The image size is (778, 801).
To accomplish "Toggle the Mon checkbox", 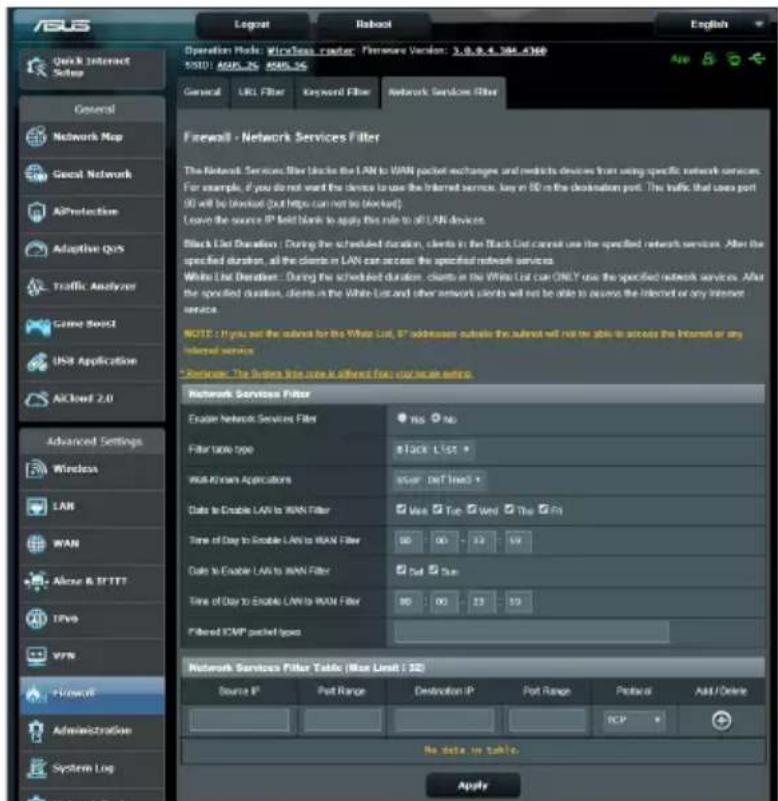I will [402, 509].
